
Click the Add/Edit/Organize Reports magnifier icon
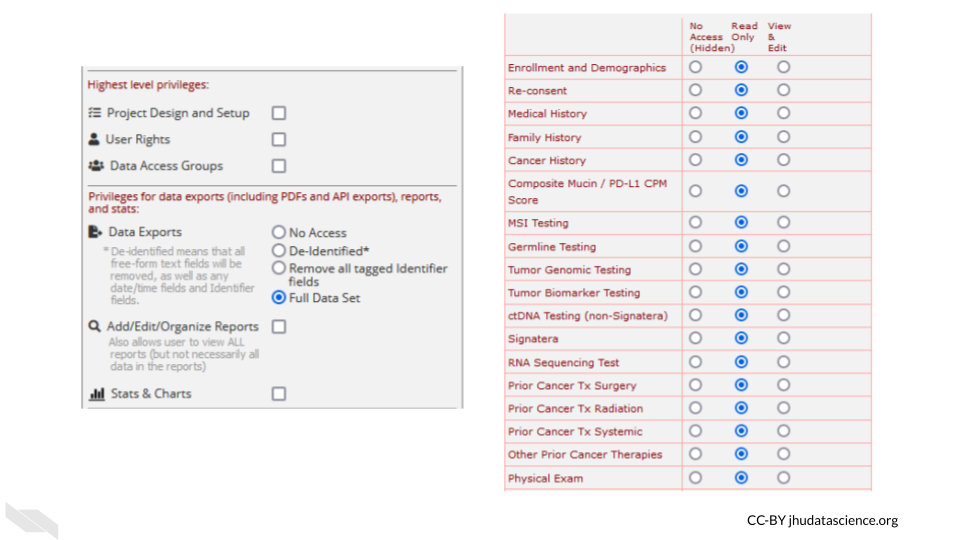pos(95,327)
